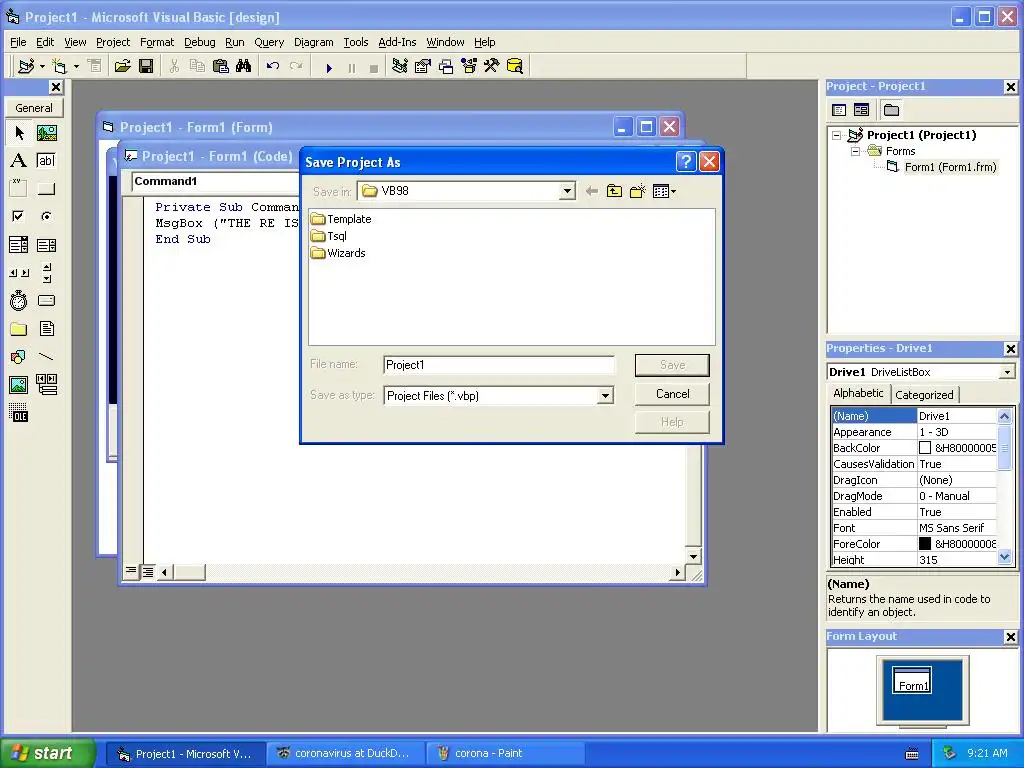Viewport: 1024px width, 768px height.
Task: Click the Find binoculars toolbar icon
Action: [244, 66]
